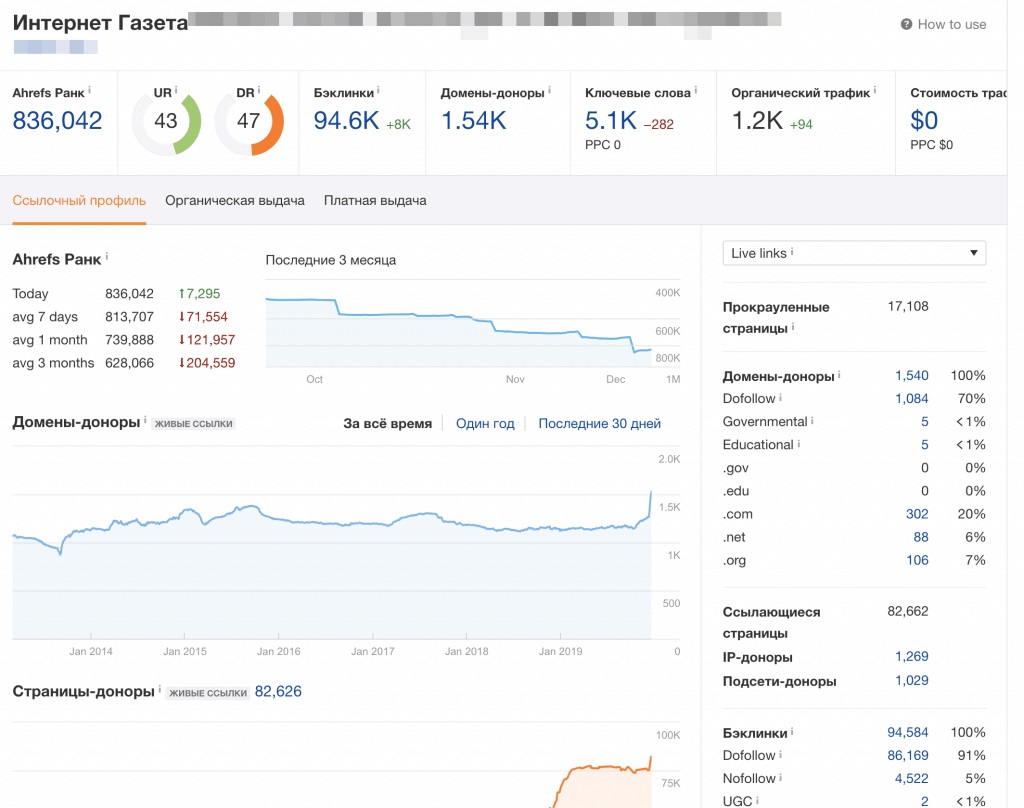This screenshot has height=808, width=1024.
Task: Open backlinks count 94.6K
Action: tap(346, 120)
